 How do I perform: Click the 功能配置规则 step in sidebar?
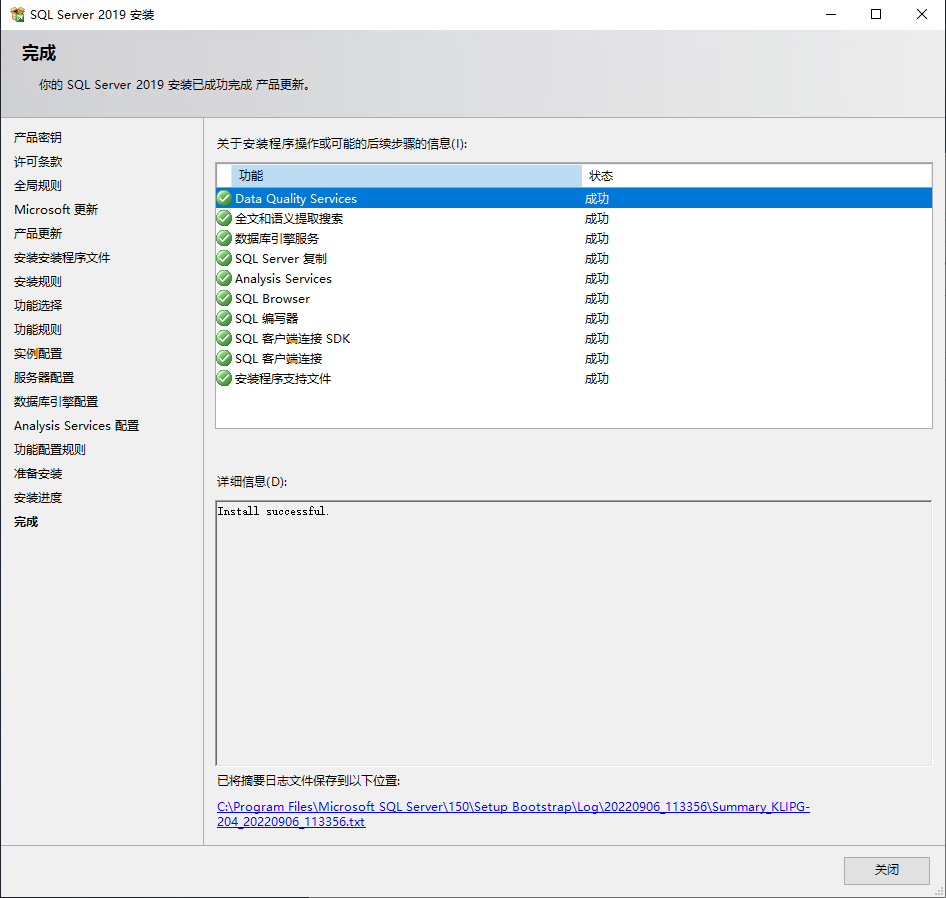(49, 450)
